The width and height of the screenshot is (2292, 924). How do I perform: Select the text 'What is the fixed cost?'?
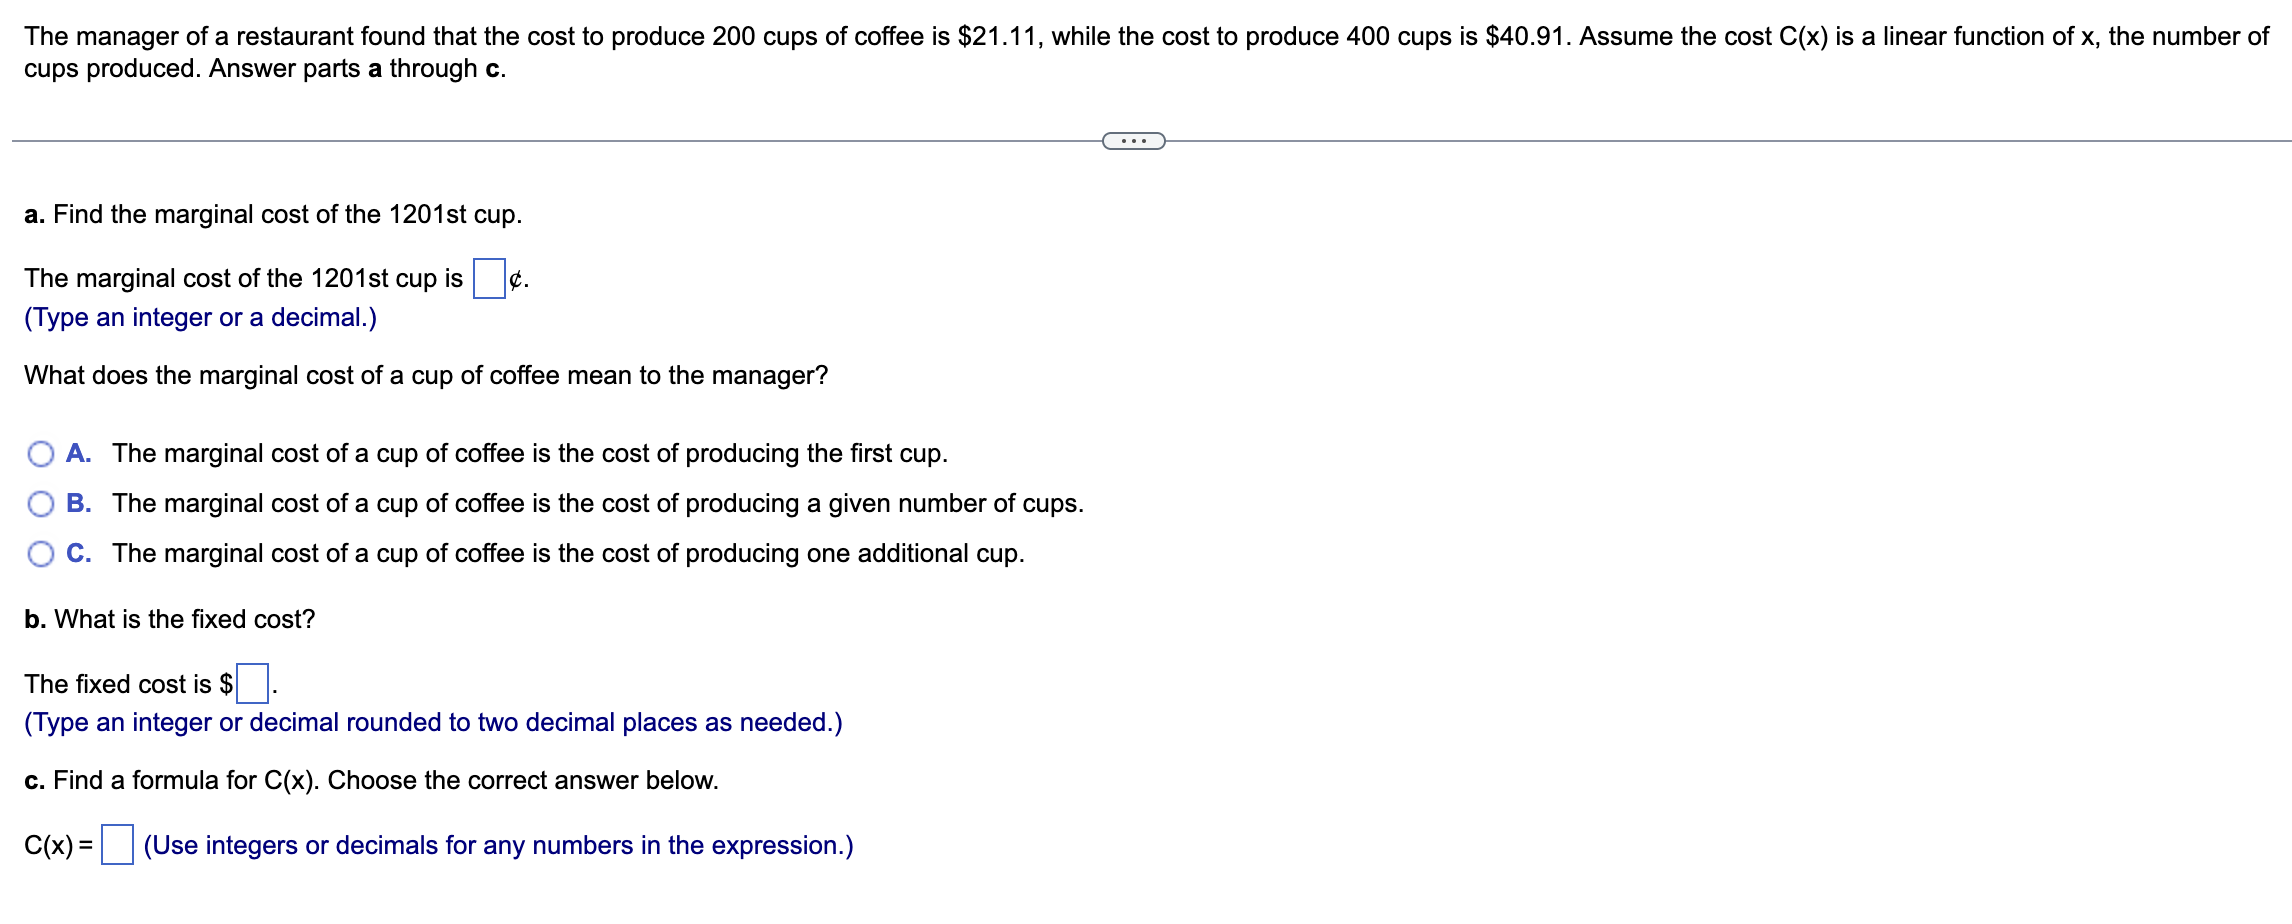coord(170,619)
